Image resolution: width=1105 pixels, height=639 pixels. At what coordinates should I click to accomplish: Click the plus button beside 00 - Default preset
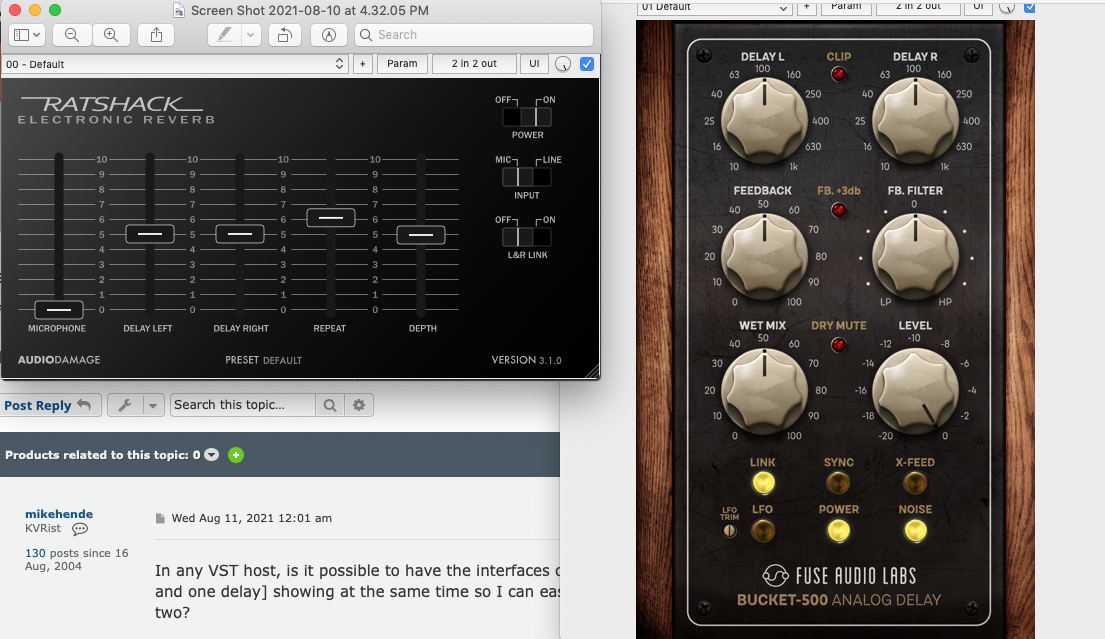tap(362, 63)
